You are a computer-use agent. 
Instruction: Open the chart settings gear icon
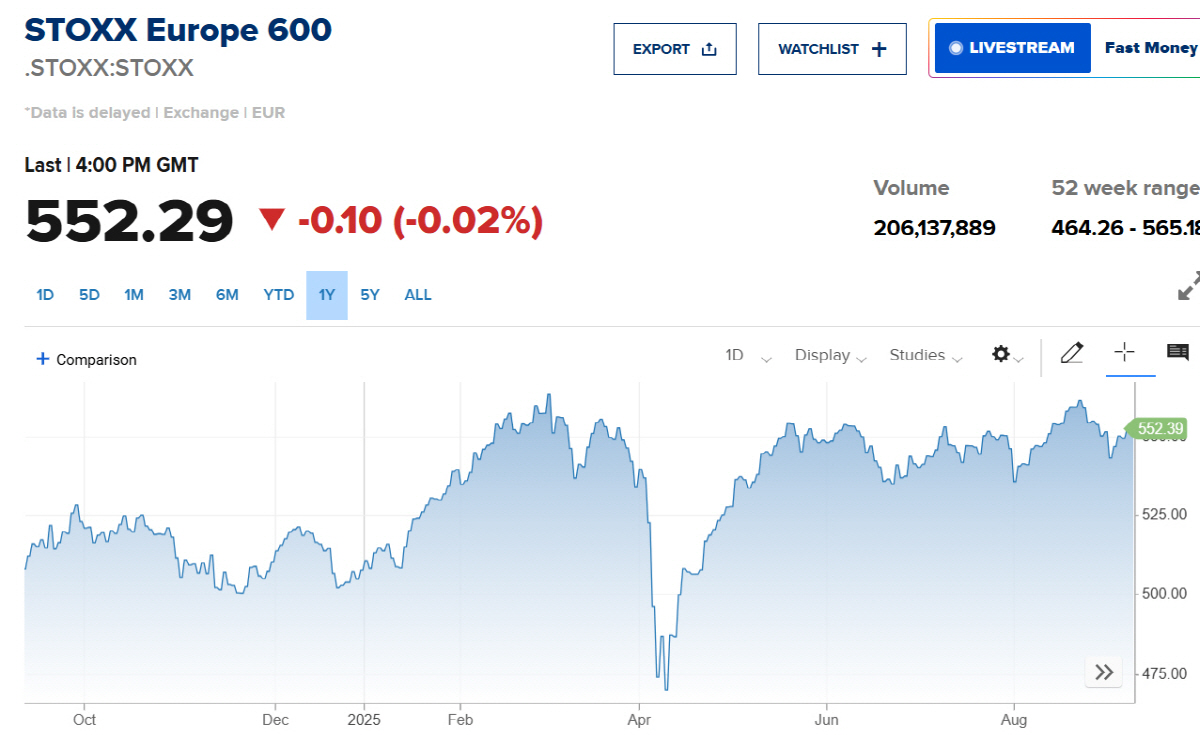pyautogui.click(x=1002, y=355)
